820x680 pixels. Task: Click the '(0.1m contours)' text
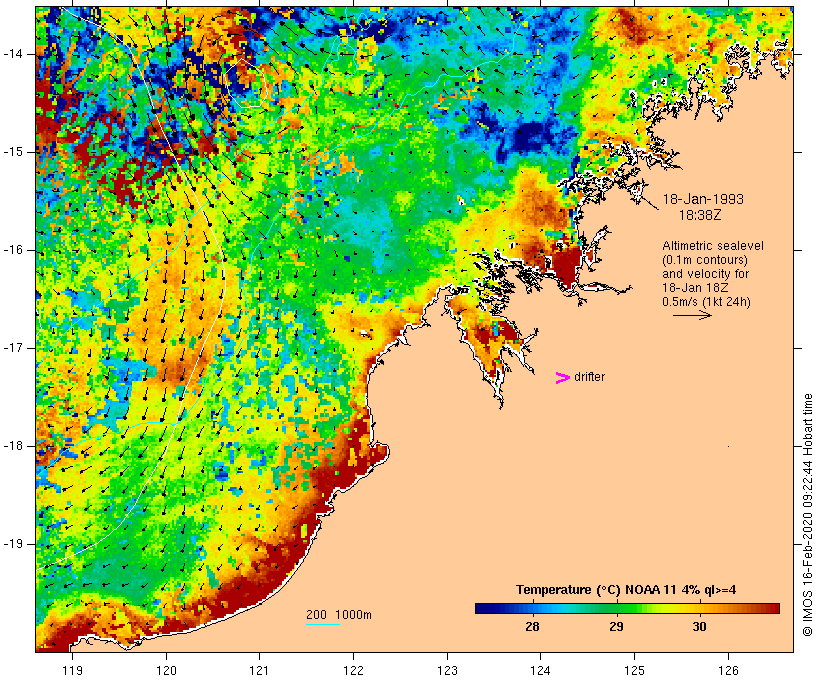click(x=705, y=260)
